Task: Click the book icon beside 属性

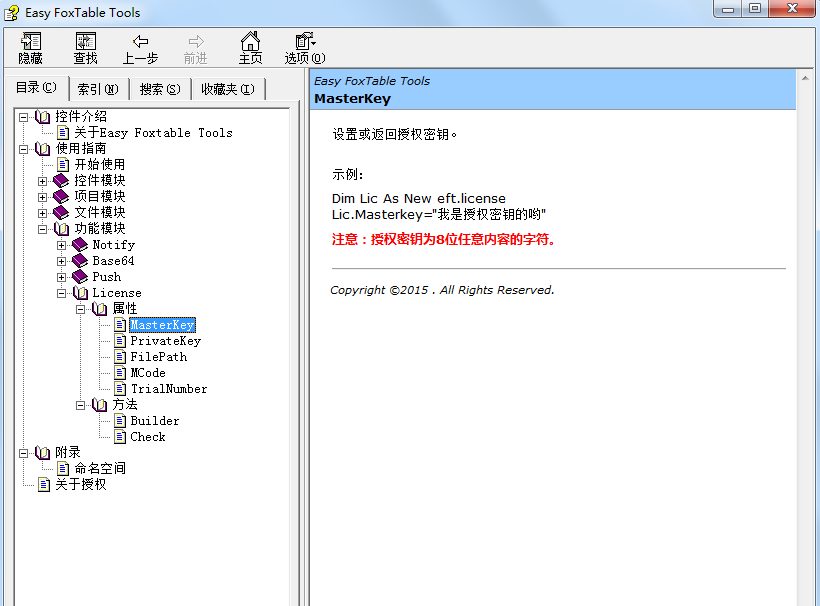Action: (x=99, y=309)
